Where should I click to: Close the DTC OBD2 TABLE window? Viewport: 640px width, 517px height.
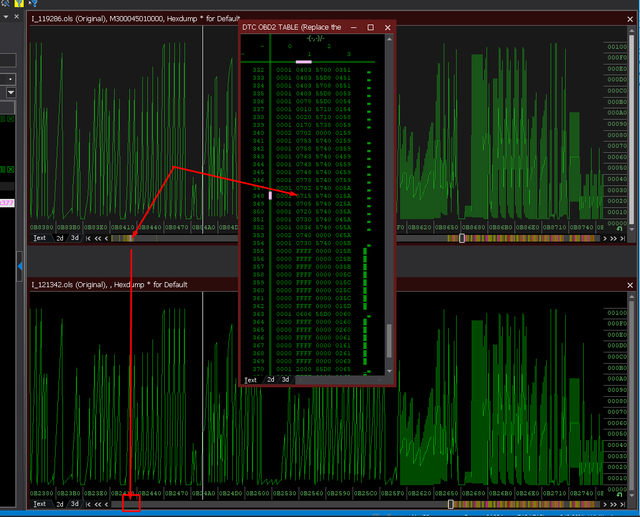point(387,27)
